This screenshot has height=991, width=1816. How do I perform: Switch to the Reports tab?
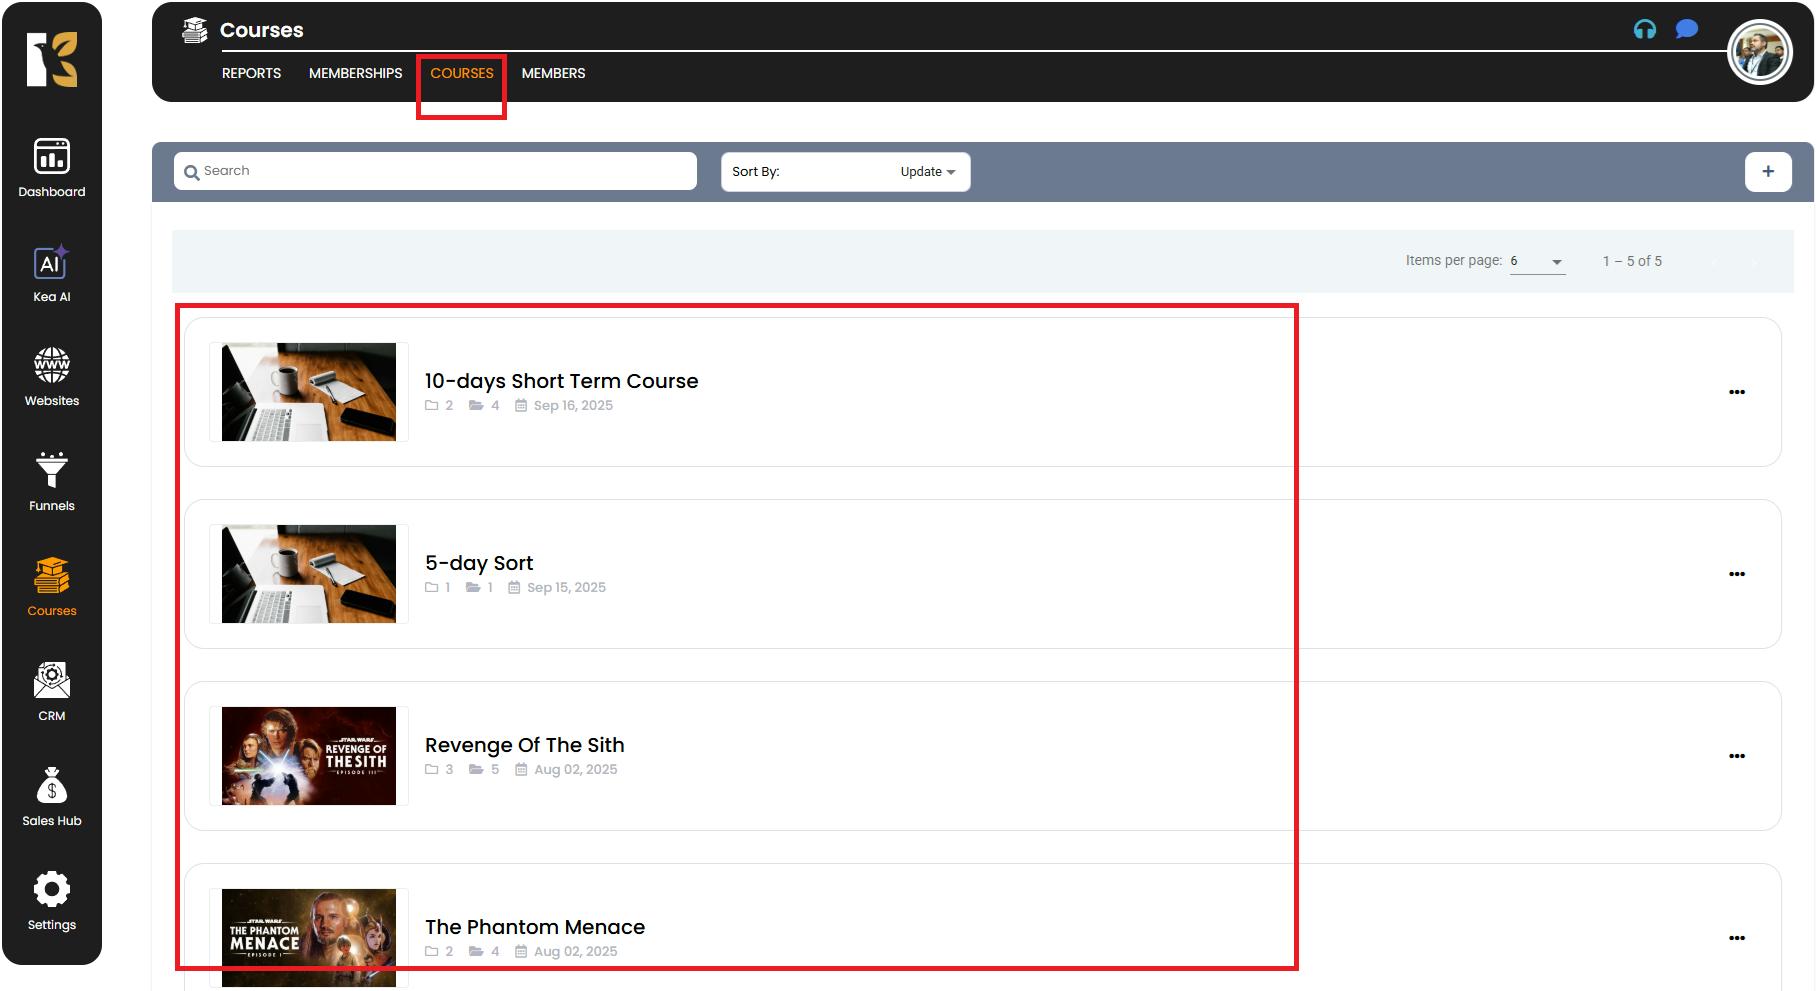coord(251,74)
